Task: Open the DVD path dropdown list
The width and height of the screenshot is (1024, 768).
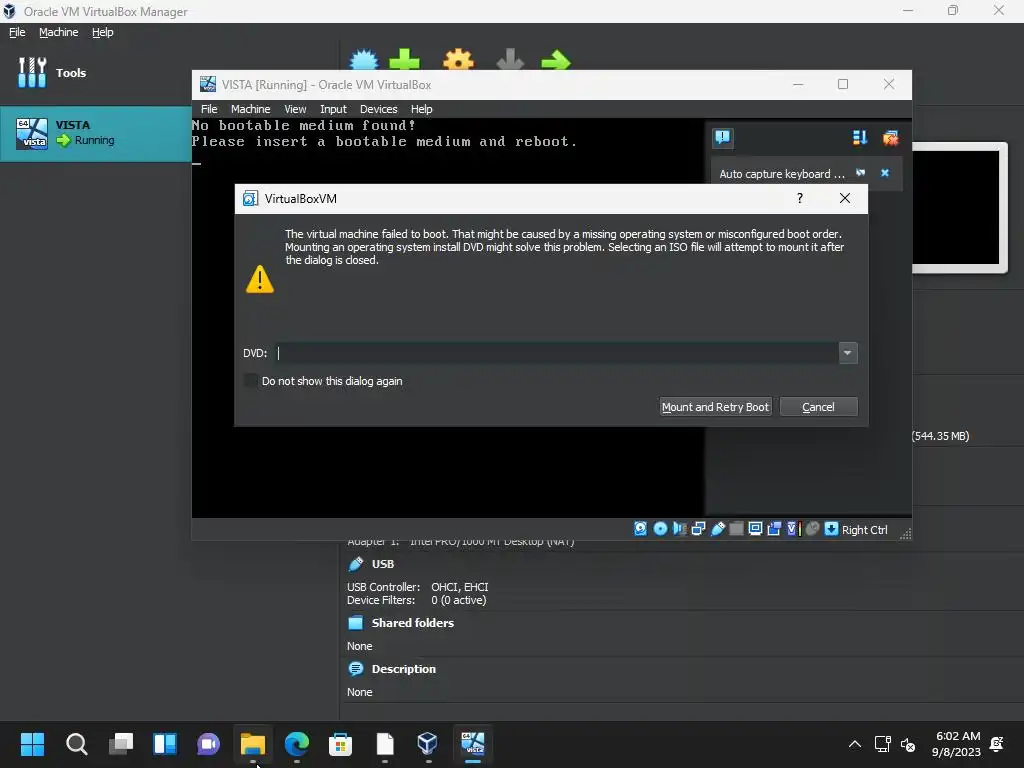Action: 848,353
